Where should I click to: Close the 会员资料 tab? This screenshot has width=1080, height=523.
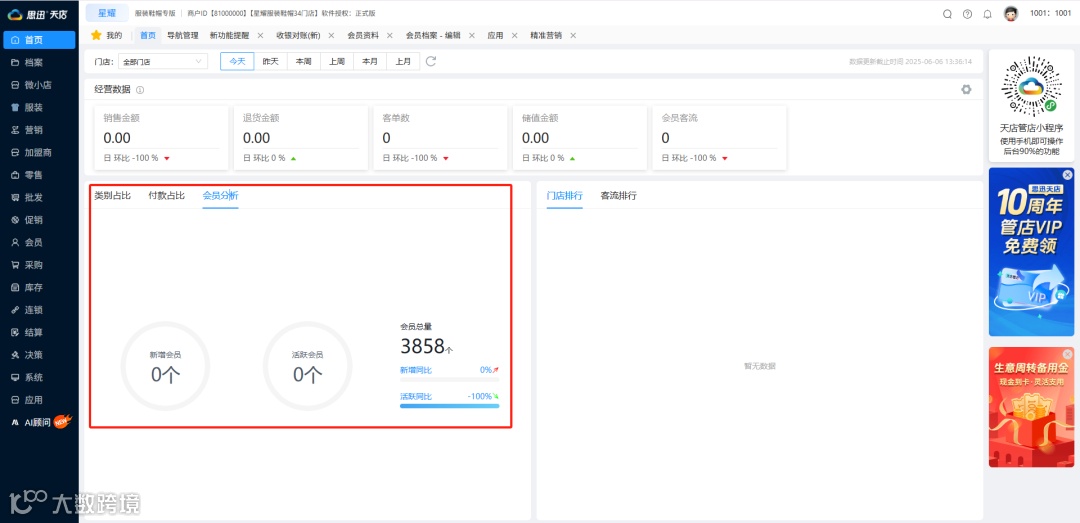point(390,35)
